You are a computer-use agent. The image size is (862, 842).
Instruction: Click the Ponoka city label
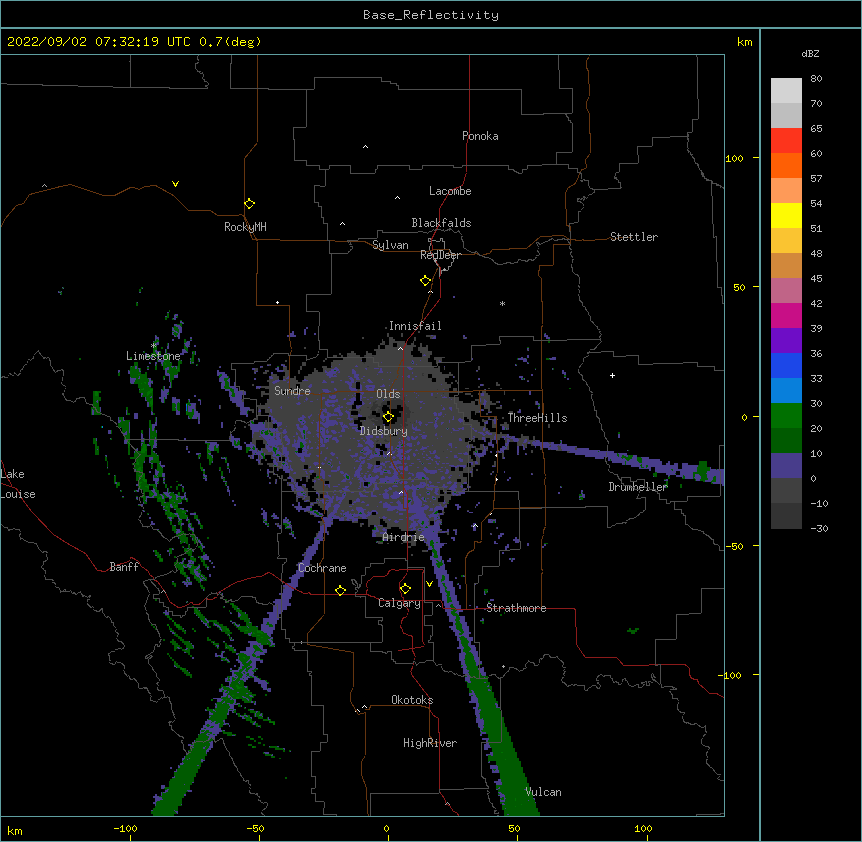[x=480, y=136]
